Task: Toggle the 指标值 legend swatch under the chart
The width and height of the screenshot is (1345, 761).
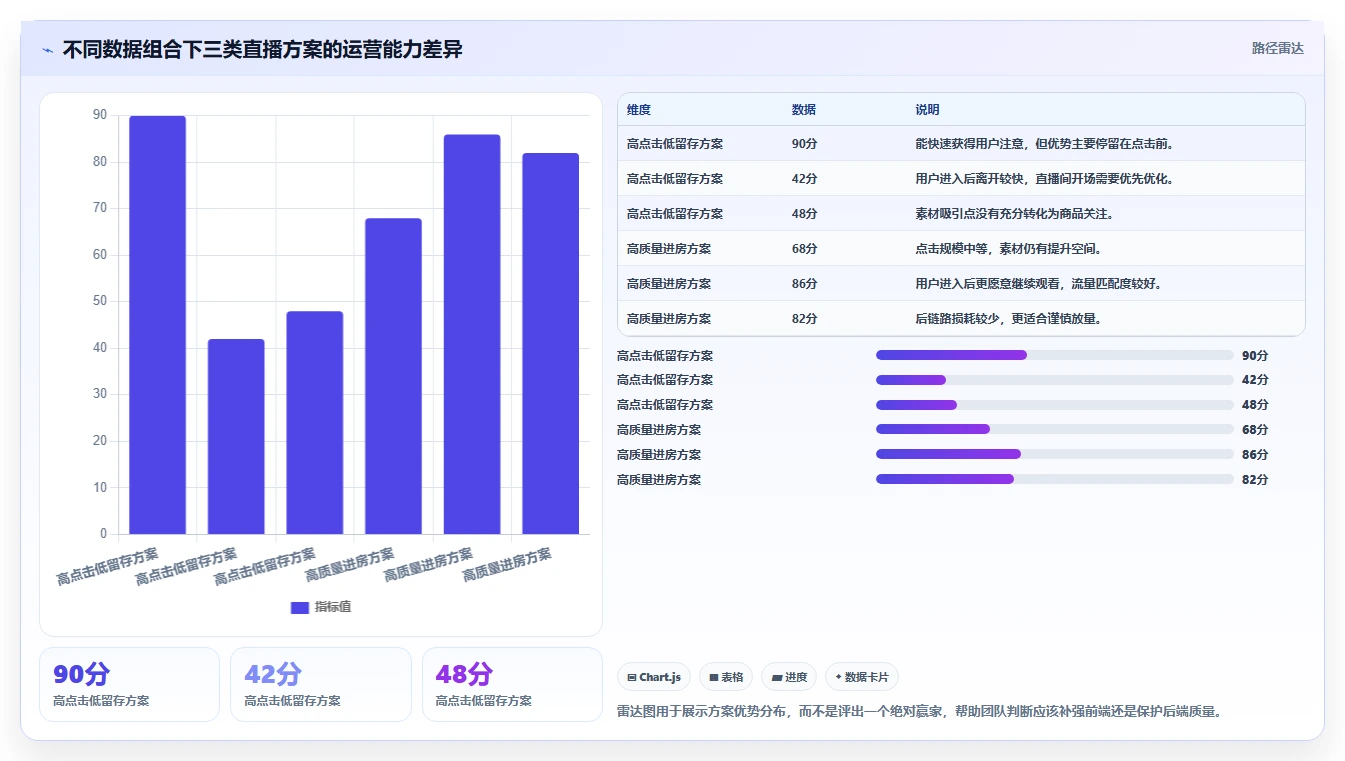Action: [x=299, y=607]
